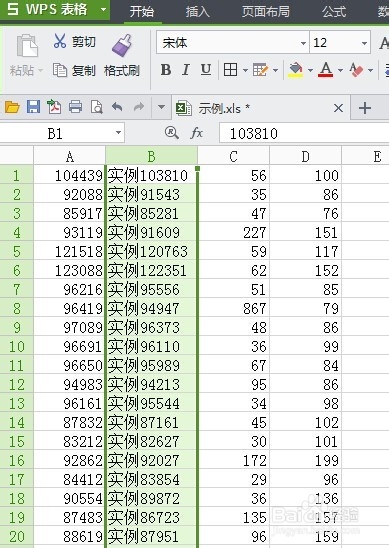Click cell containing 83212
Image resolution: width=389 pixels, height=548 pixels.
pyautogui.click(x=70, y=441)
